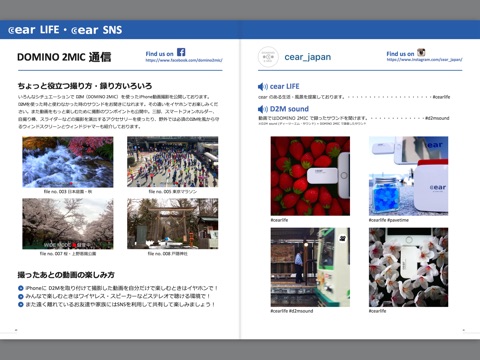Open the tram at station Instagram photo
This screenshot has width=480, height=360.
[310, 267]
